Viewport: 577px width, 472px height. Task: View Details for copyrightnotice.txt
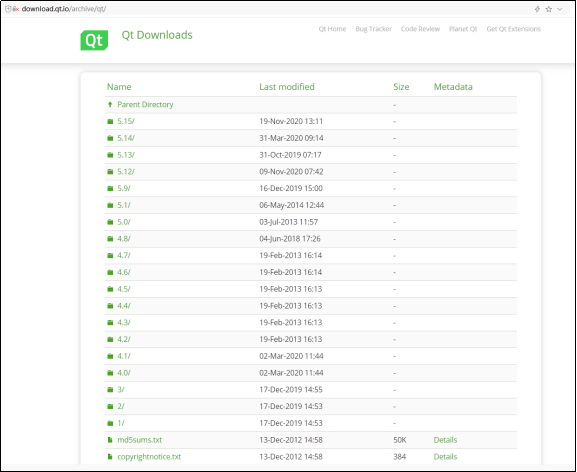coord(445,457)
